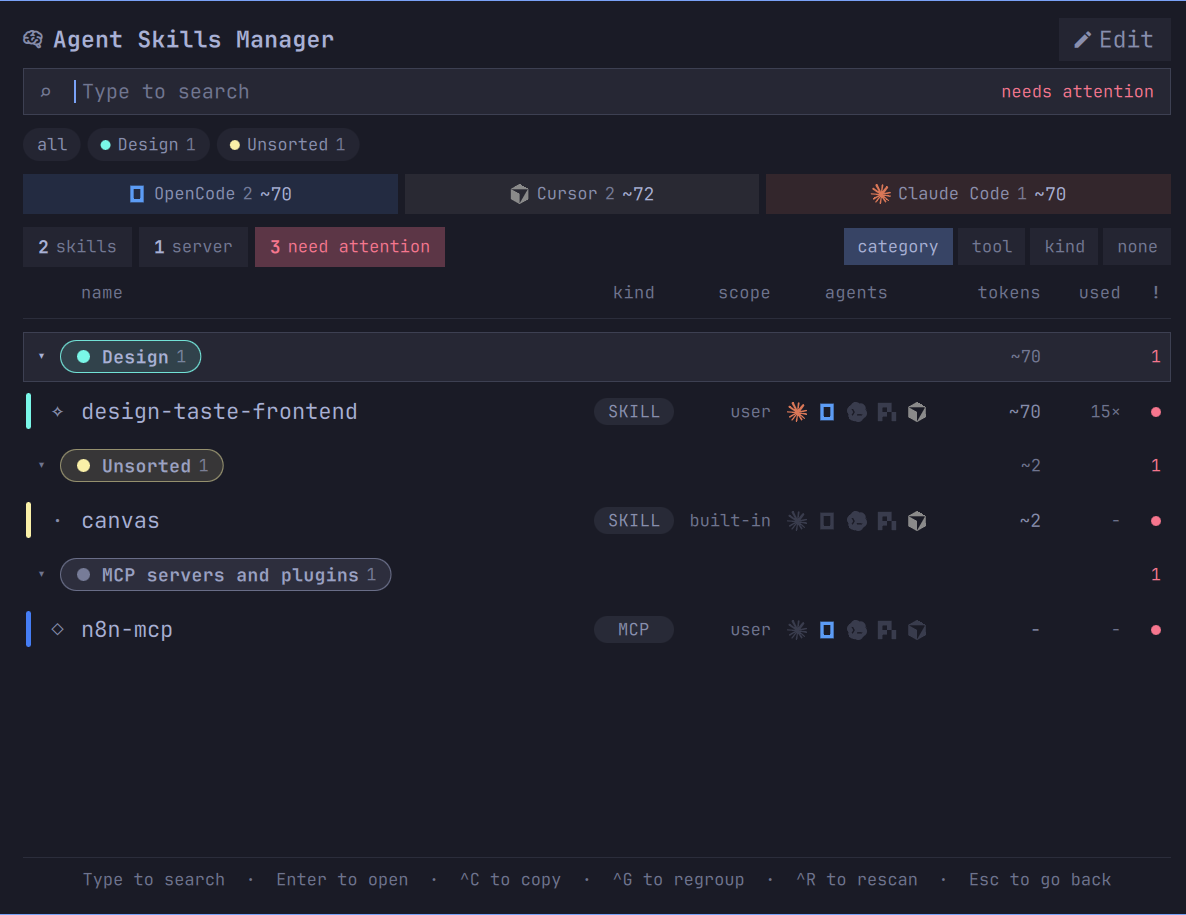Click the brain logo beside Agent Skills Manager

pyautogui.click(x=33, y=39)
